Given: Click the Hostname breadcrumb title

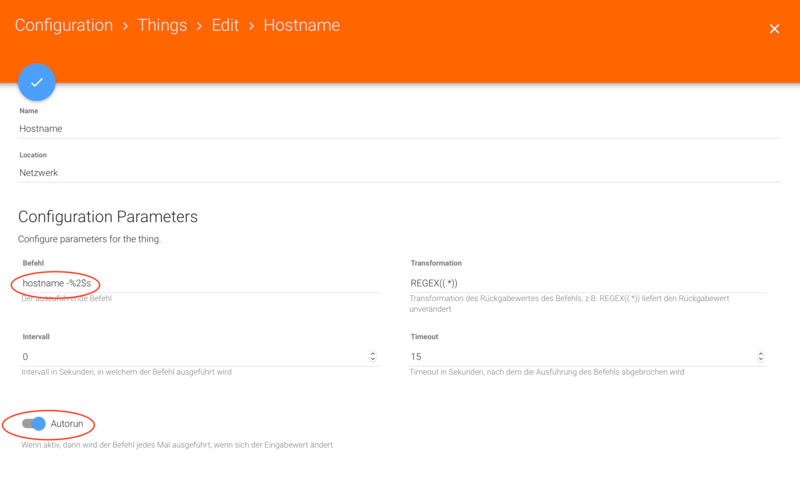Looking at the screenshot, I should (301, 25).
